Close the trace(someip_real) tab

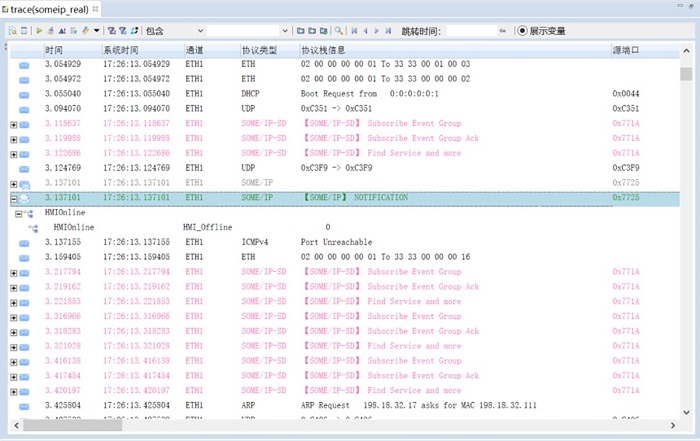click(x=96, y=8)
